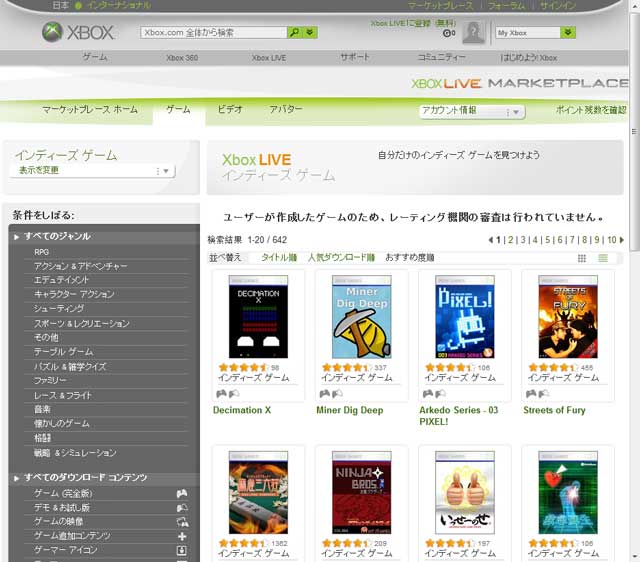The height and width of the screenshot is (562, 640).
Task: Filter by 音楽 genre
Action: tap(42, 409)
